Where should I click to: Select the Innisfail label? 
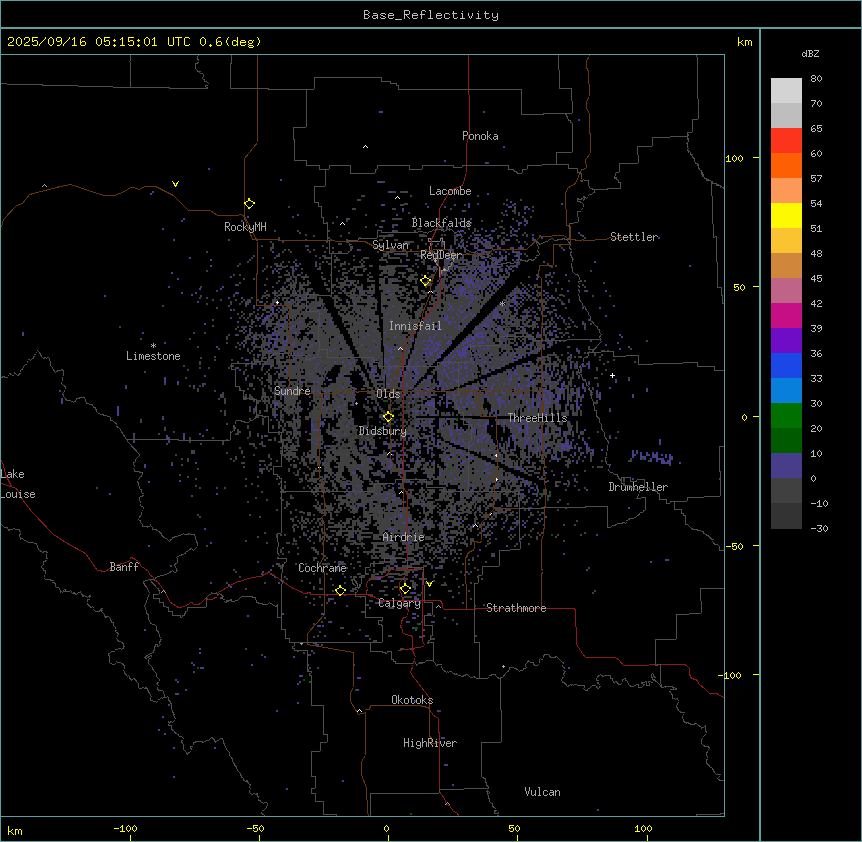coord(415,326)
